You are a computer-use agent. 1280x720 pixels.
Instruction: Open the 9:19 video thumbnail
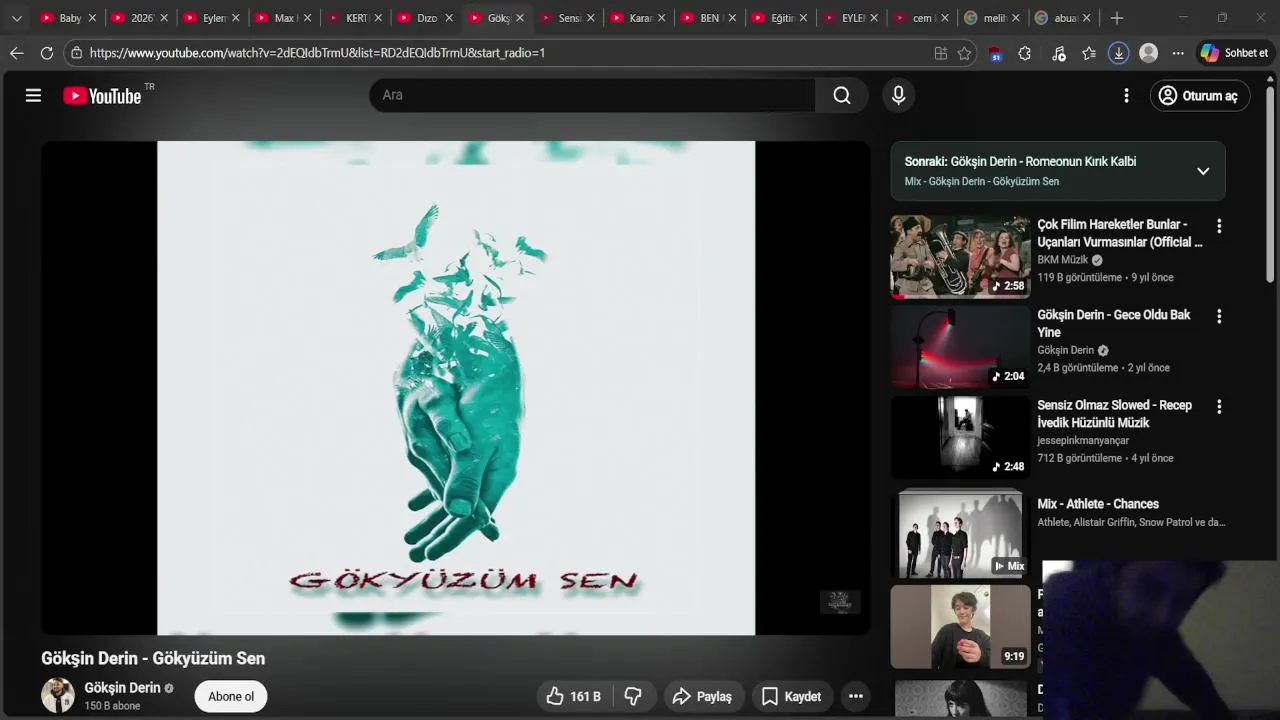tap(960, 627)
